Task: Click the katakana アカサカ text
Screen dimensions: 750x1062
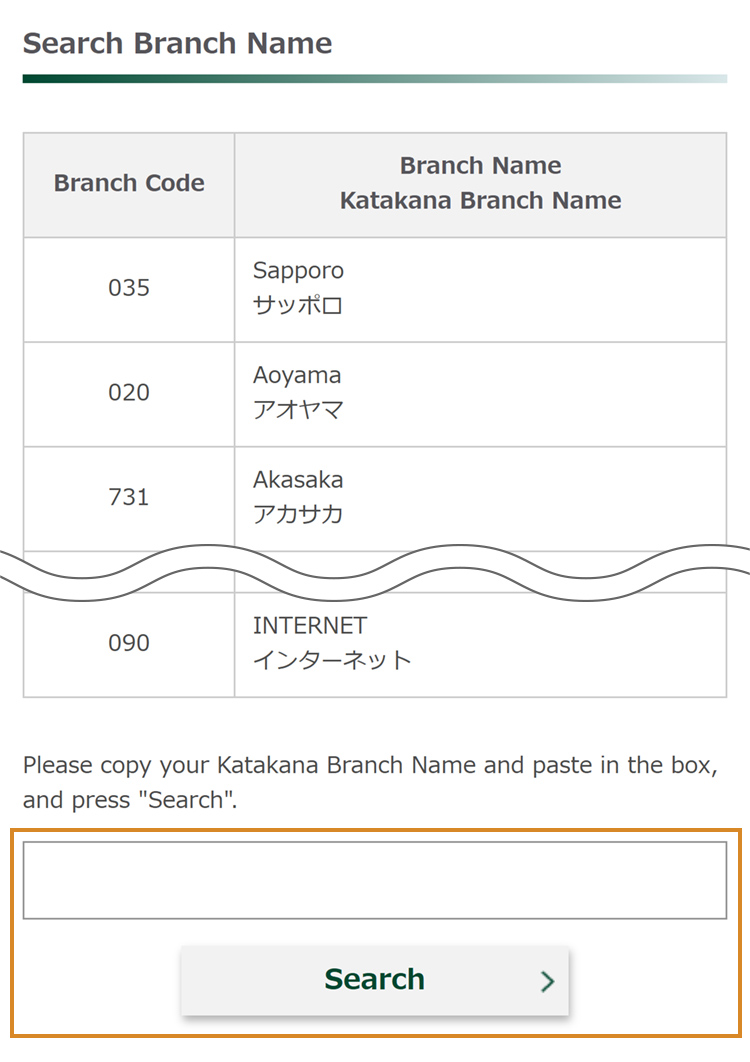Action: tap(298, 515)
